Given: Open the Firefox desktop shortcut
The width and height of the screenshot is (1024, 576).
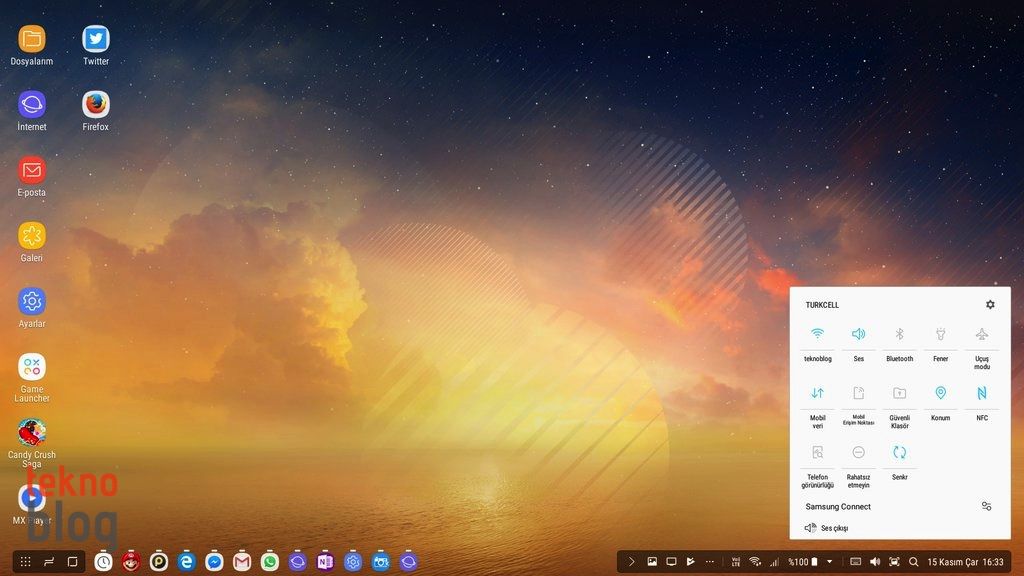Looking at the screenshot, I should coord(96,105).
